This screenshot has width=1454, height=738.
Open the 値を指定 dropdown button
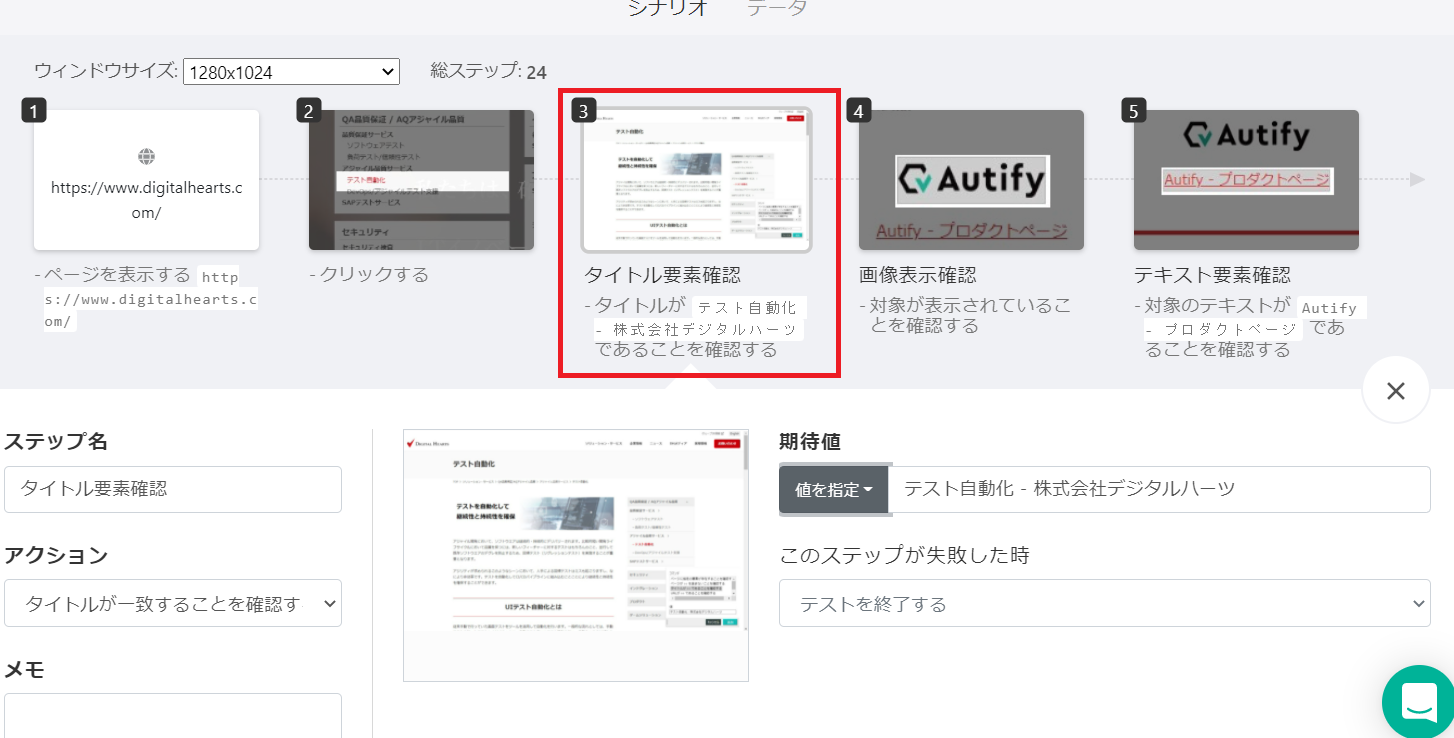tap(833, 490)
